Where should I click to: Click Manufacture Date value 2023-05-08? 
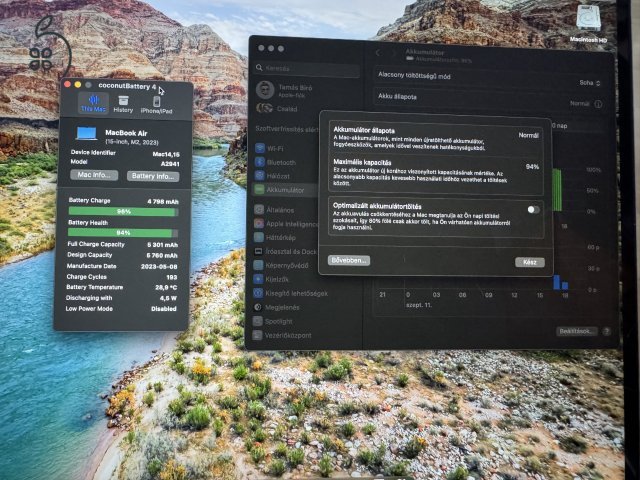pyautogui.click(x=159, y=267)
